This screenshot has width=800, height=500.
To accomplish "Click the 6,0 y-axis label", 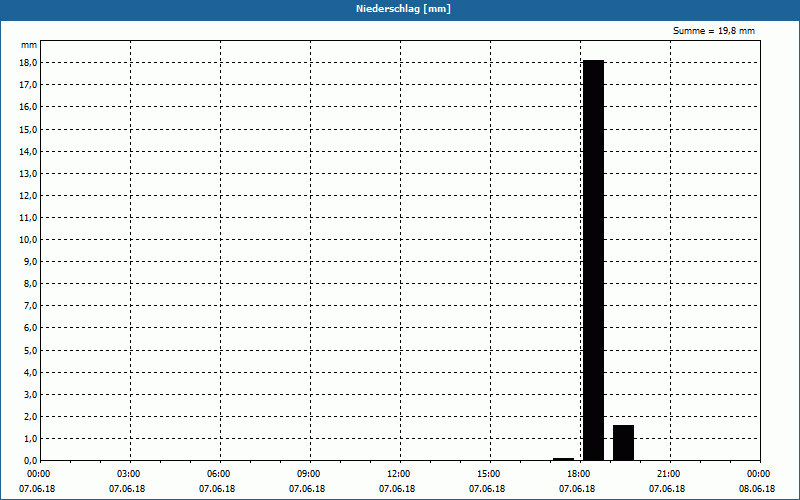I will pyautogui.click(x=31, y=328).
